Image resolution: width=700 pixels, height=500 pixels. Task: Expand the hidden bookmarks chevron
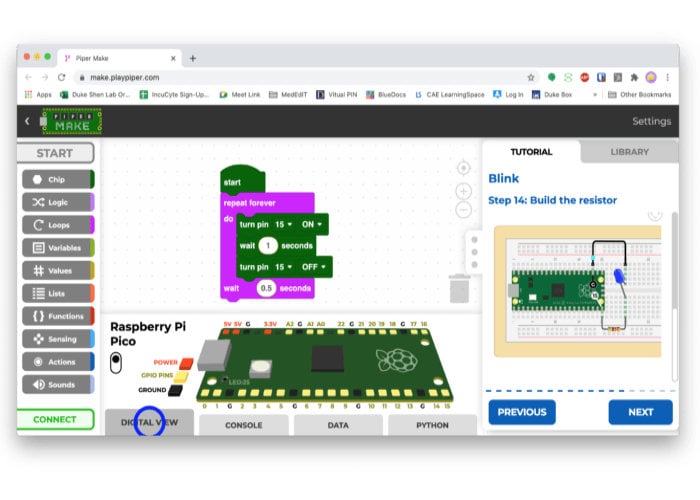pos(595,95)
